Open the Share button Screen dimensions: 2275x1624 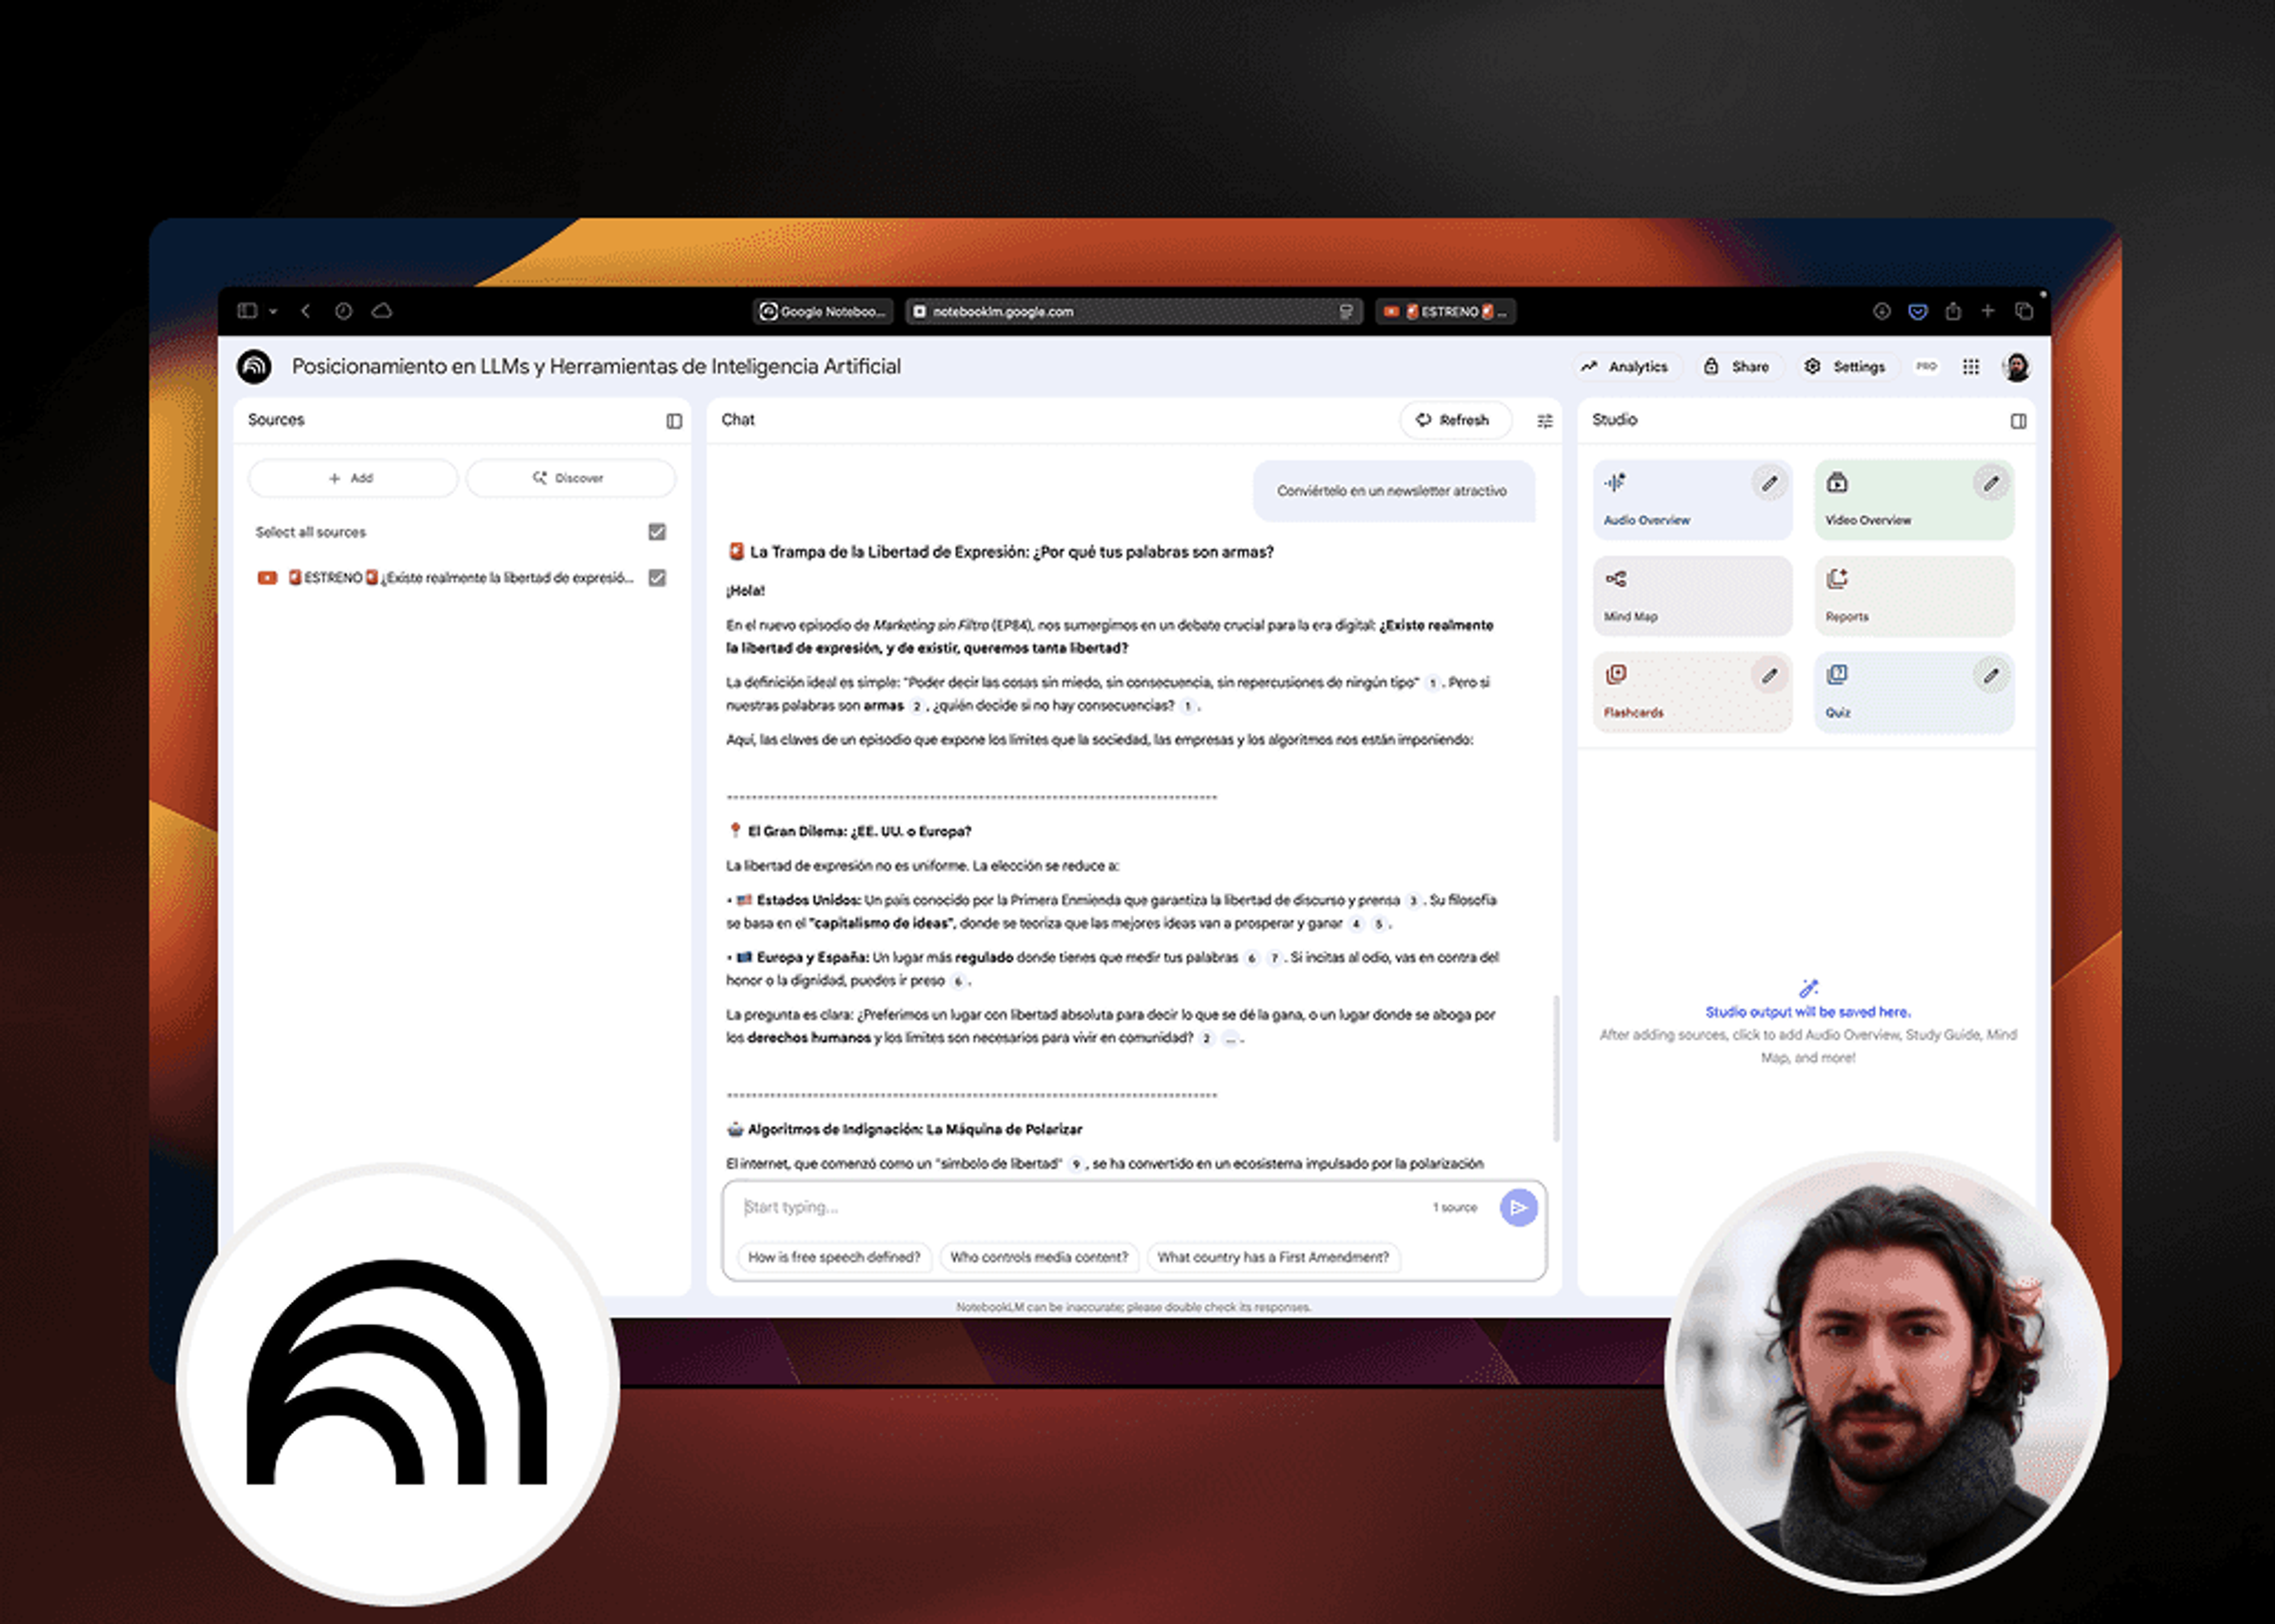tap(1737, 367)
